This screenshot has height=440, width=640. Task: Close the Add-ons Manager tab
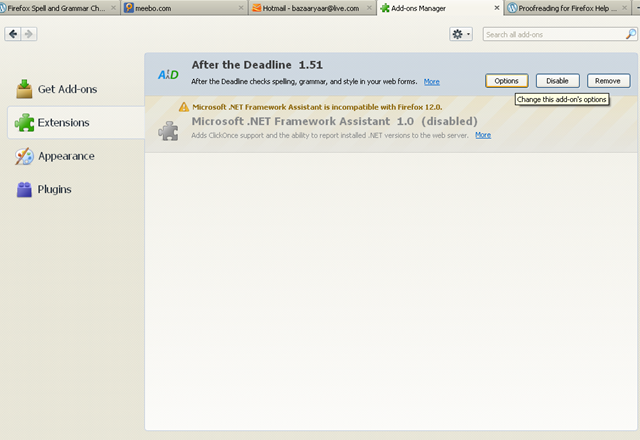click(x=497, y=8)
